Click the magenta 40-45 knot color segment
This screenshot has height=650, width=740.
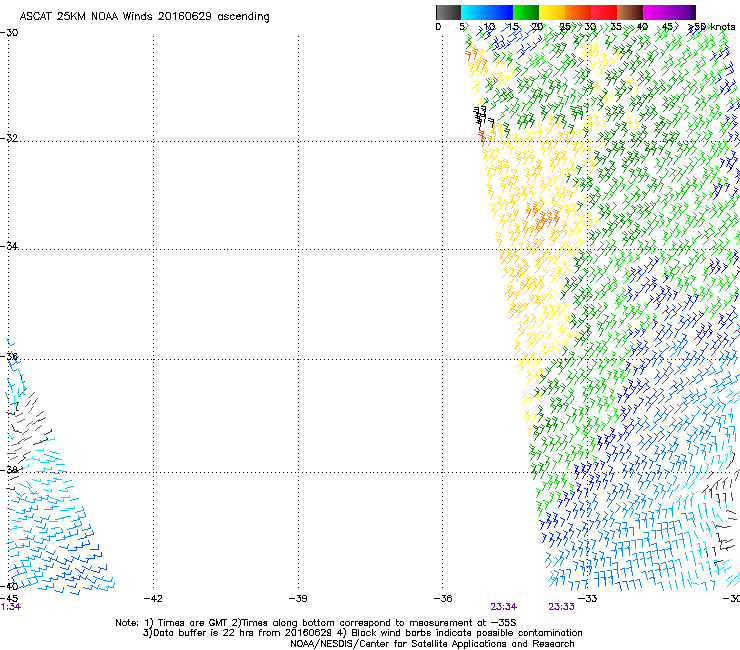tap(656, 12)
